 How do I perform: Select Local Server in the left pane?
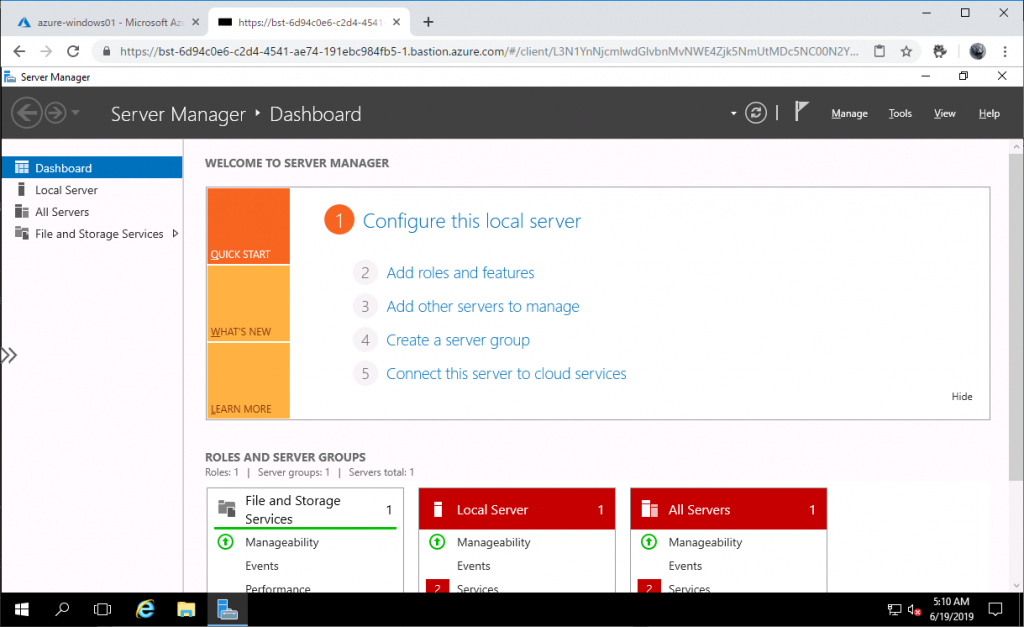(x=92, y=190)
